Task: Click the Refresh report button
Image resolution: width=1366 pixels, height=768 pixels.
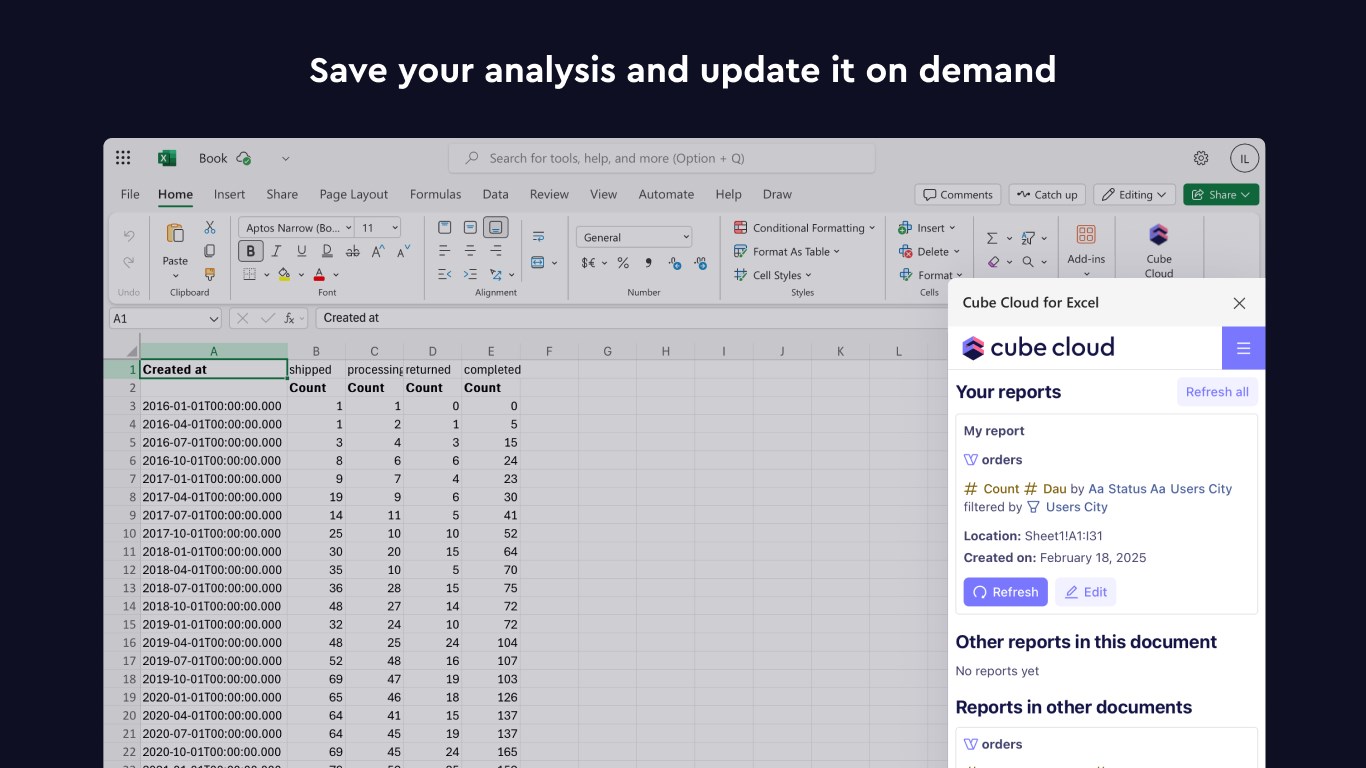Action: coord(1005,592)
